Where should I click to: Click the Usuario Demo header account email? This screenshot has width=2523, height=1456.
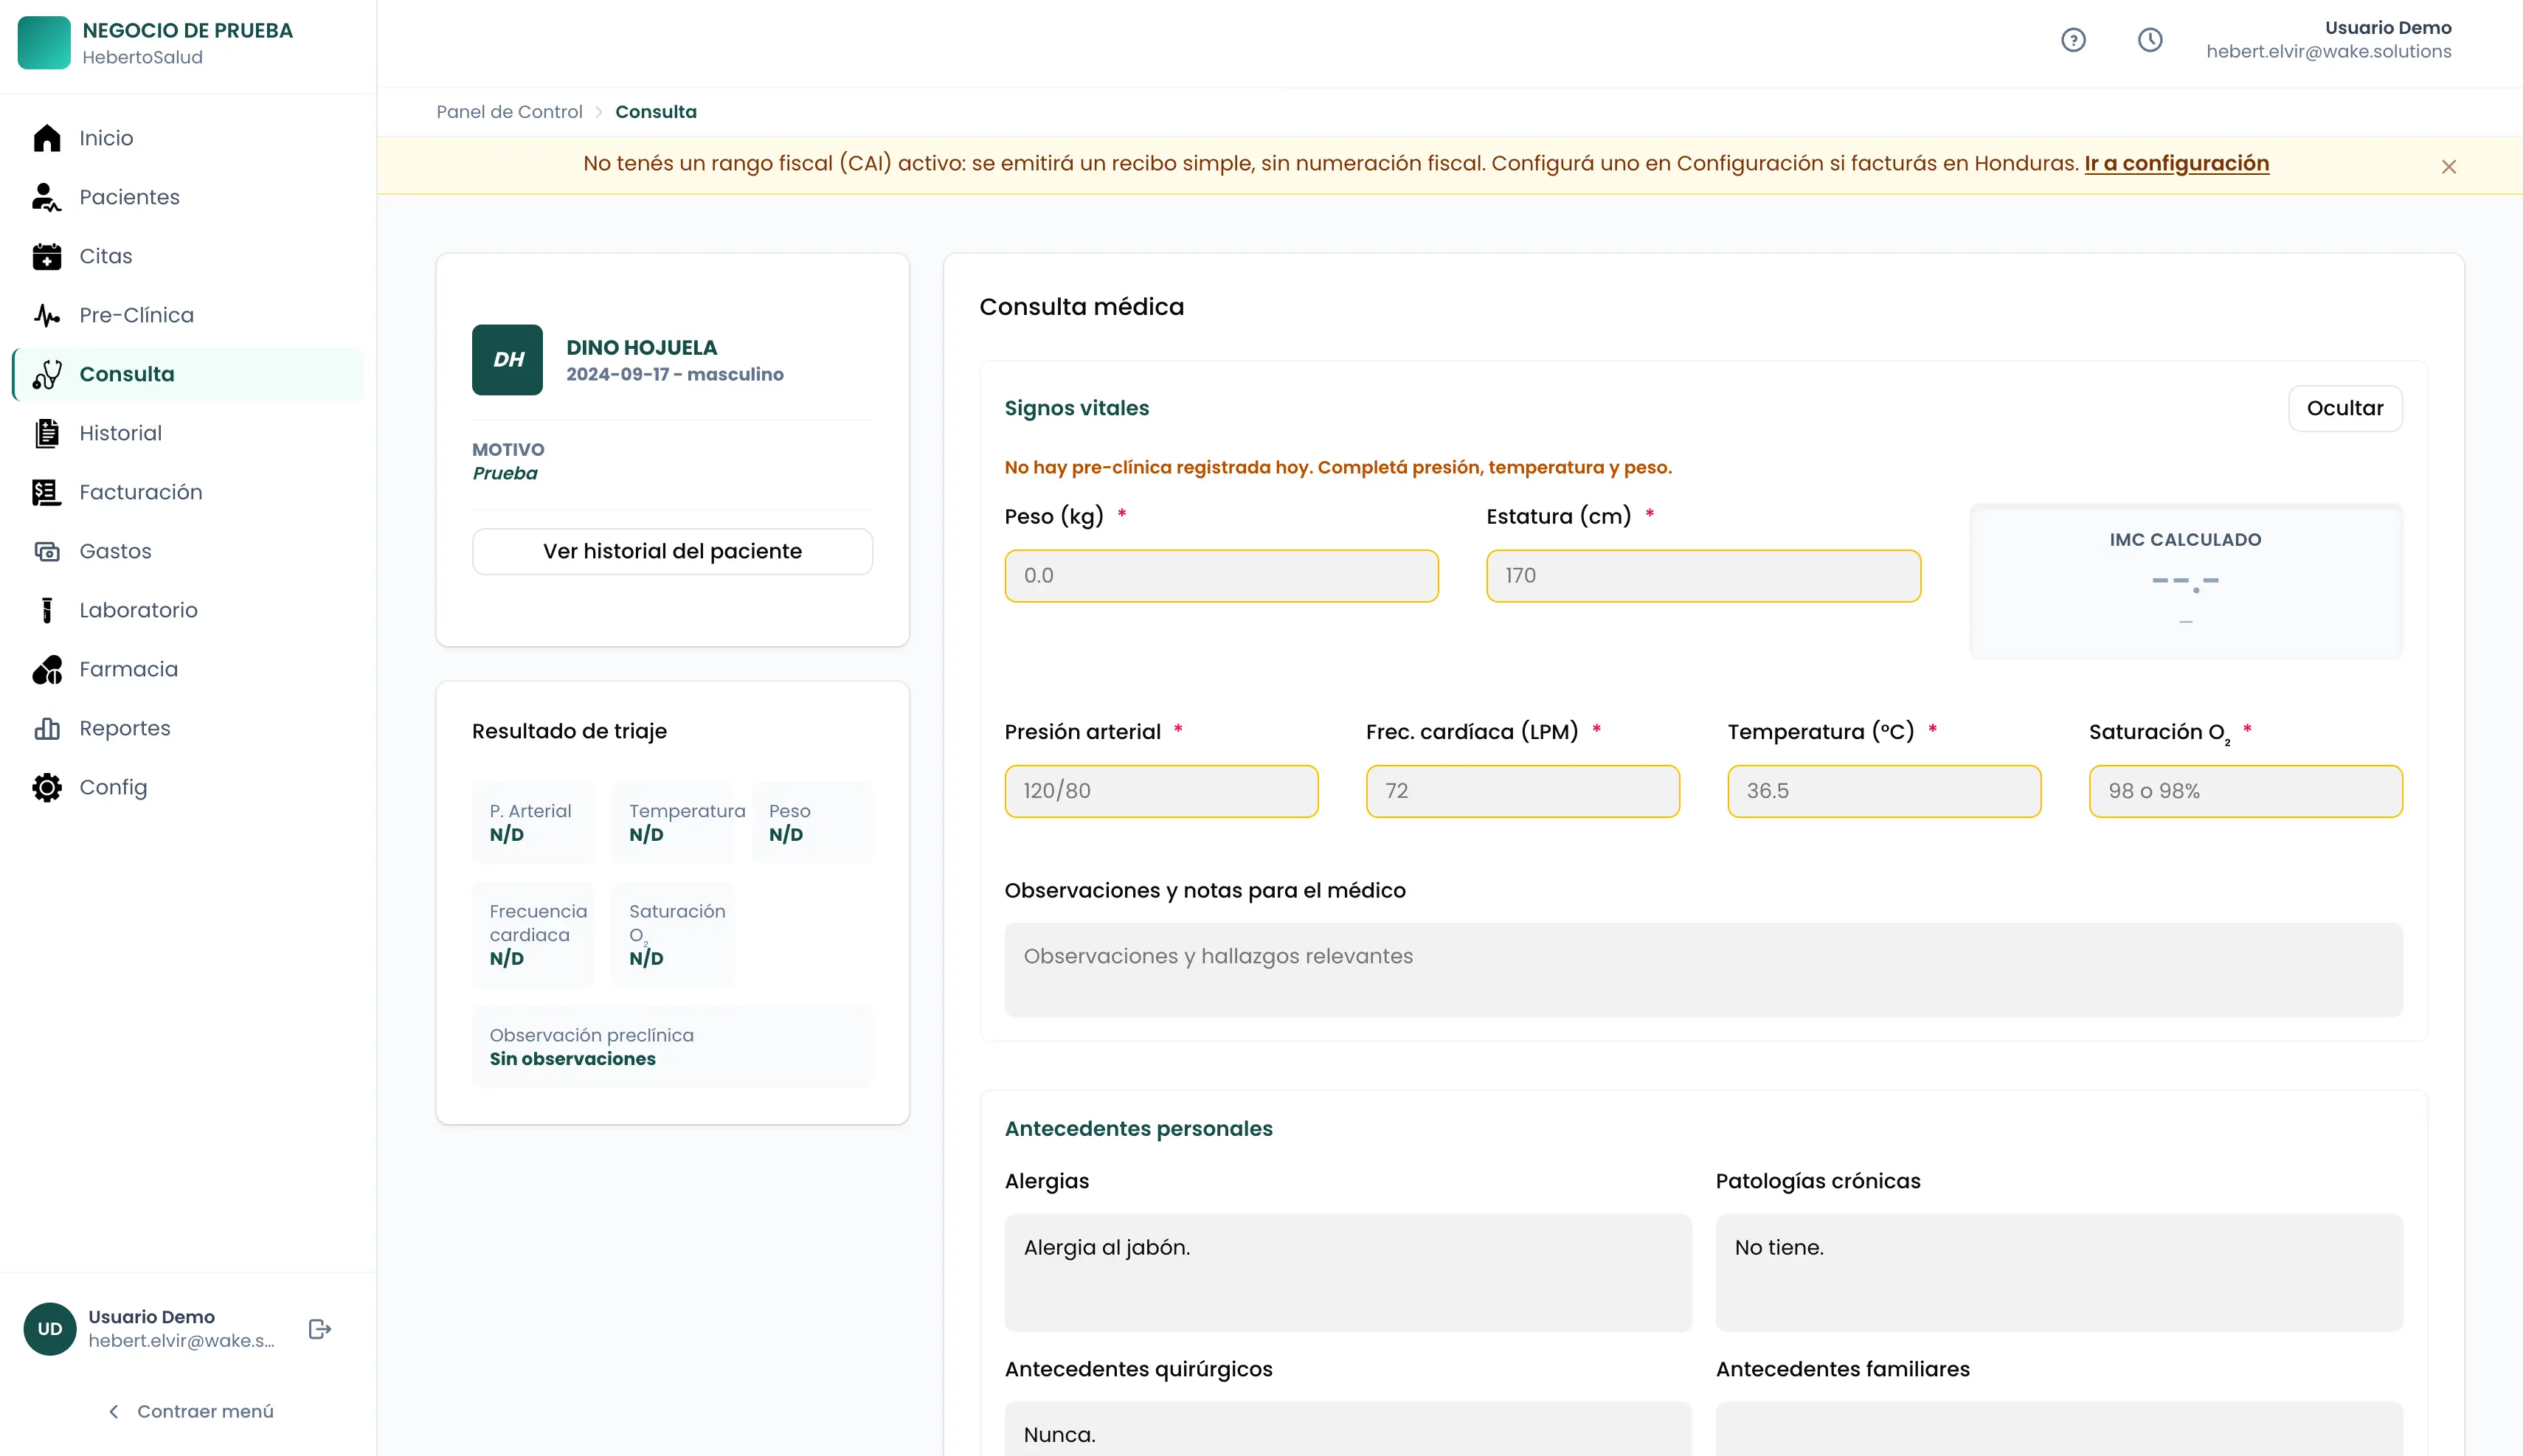[x=2328, y=52]
